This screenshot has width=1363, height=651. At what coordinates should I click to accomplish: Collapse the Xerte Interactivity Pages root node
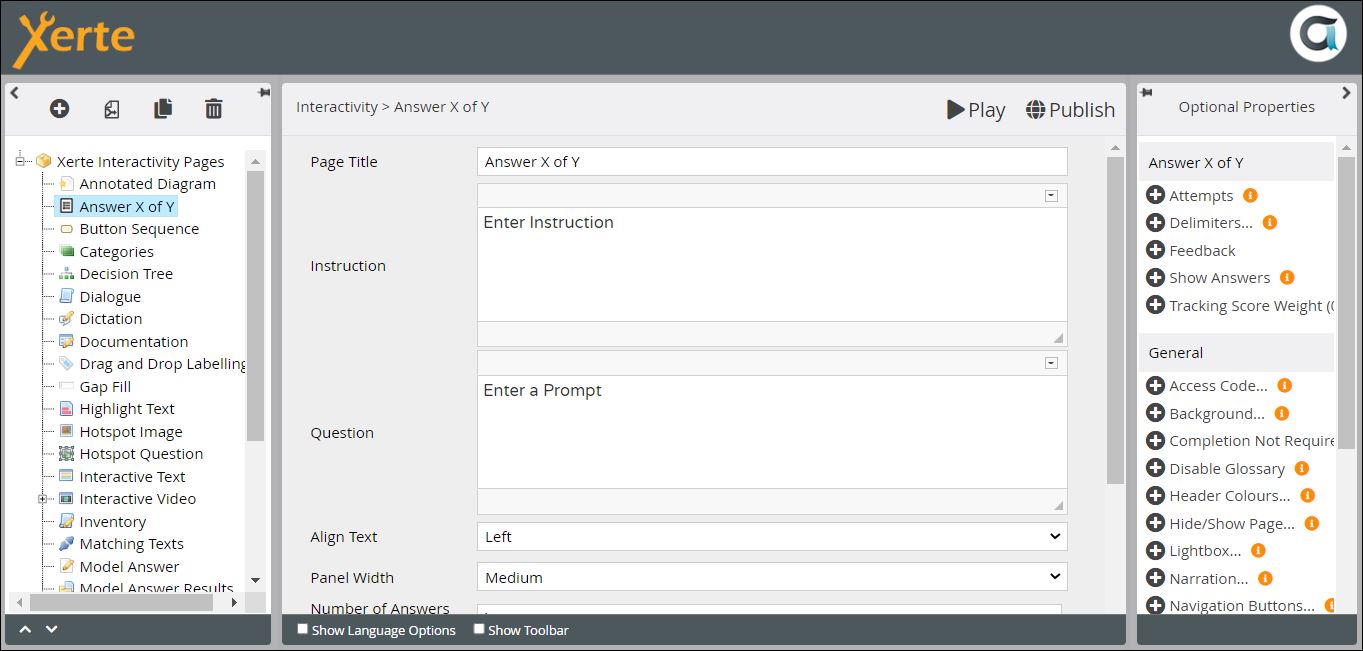tap(20, 161)
